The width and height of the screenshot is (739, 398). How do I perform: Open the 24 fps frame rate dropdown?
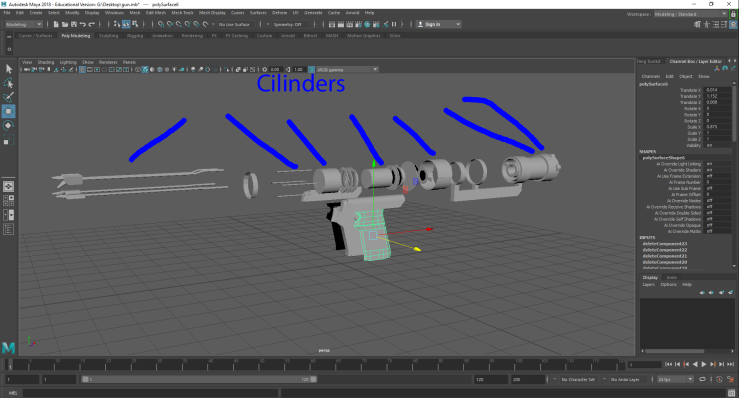(x=675, y=379)
